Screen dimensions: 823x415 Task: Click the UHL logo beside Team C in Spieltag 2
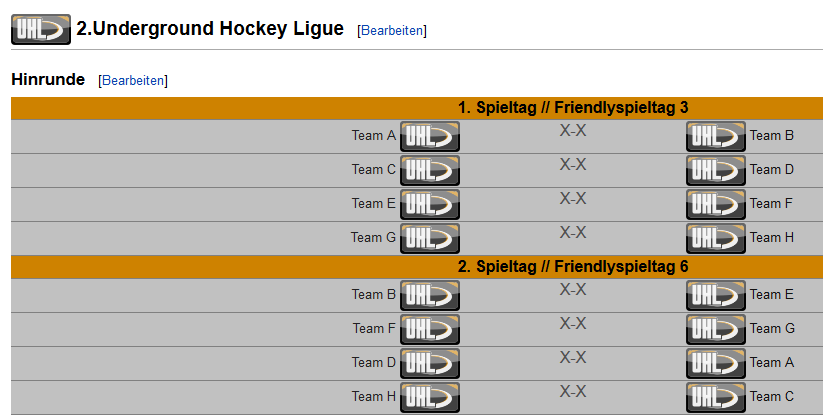tap(716, 398)
